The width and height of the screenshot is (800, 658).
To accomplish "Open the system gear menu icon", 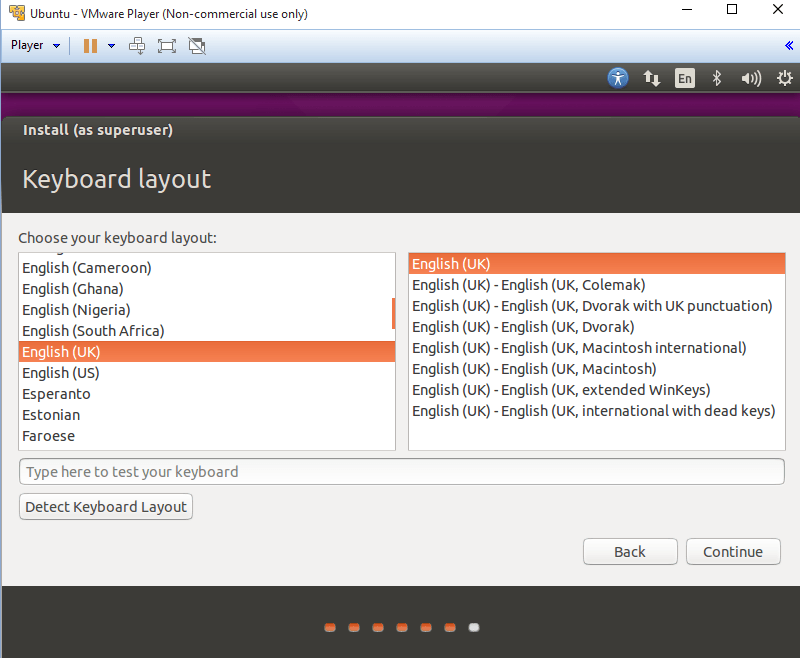I will click(x=783, y=78).
